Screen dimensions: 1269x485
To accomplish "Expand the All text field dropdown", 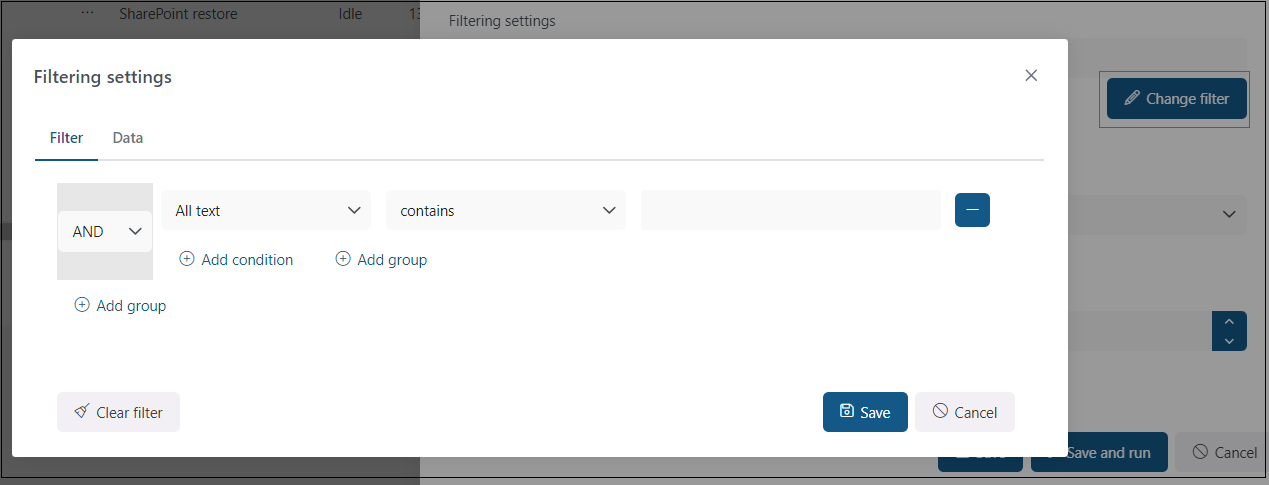I will coord(266,210).
